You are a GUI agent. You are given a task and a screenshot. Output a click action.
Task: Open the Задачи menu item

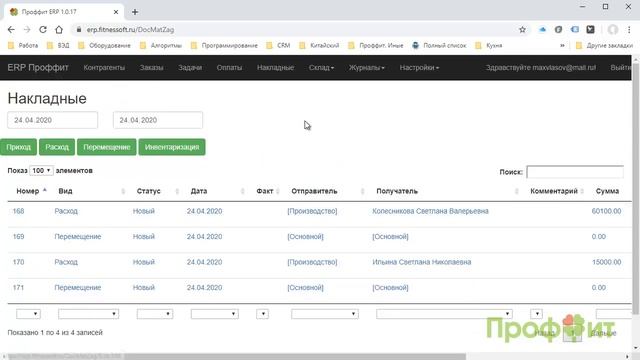pyautogui.click(x=190, y=68)
